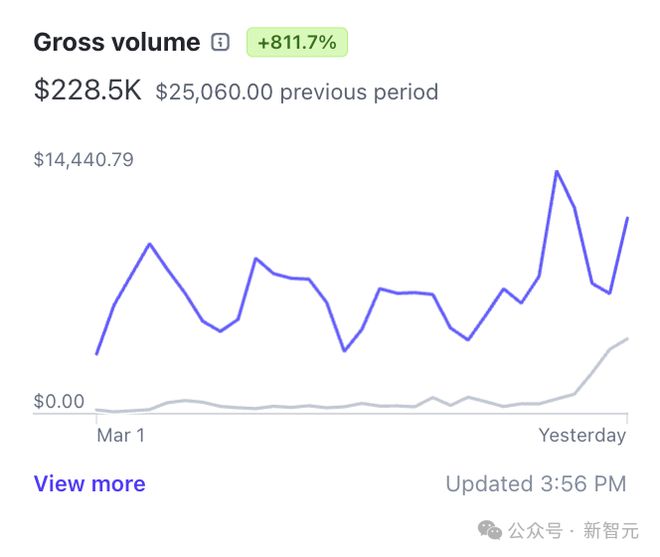The image size is (660, 557).
Task: Click the $25,060.00 previous period text
Action: pos(297,92)
